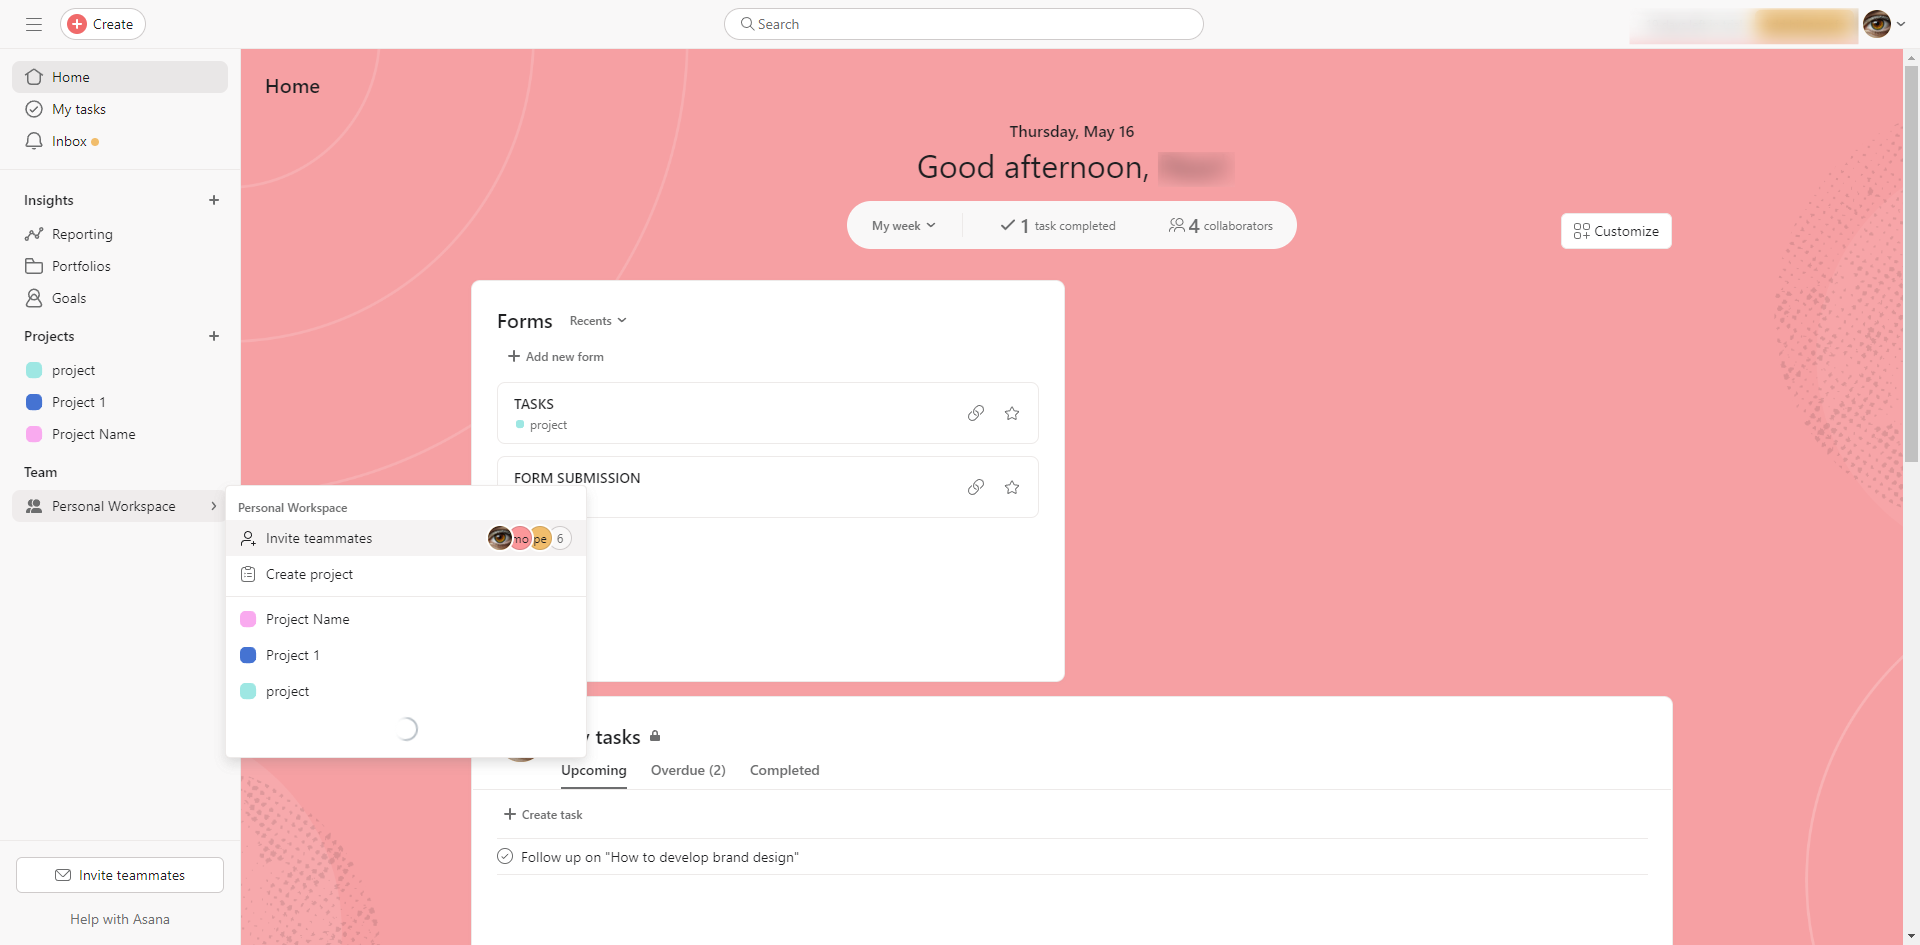
Task: Click the envelope icon on Invite teammates button
Action: (63, 875)
